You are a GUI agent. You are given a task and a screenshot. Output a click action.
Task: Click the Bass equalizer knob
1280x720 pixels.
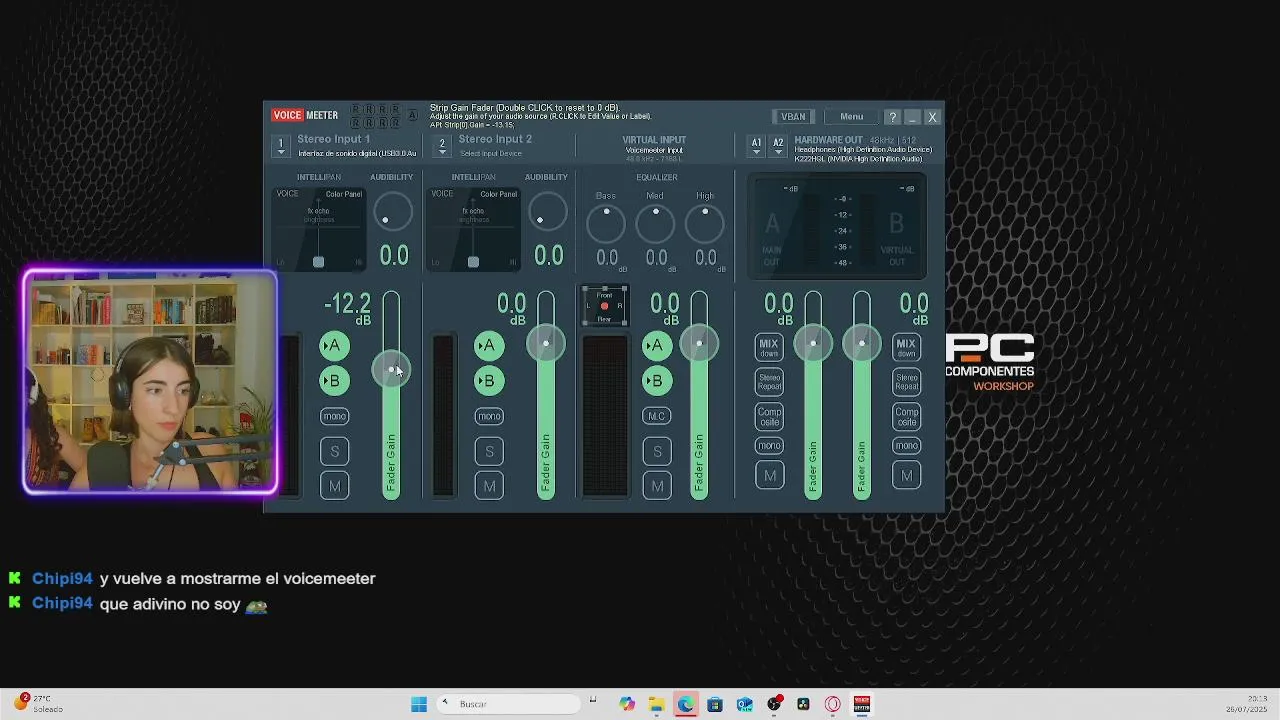[x=606, y=223]
